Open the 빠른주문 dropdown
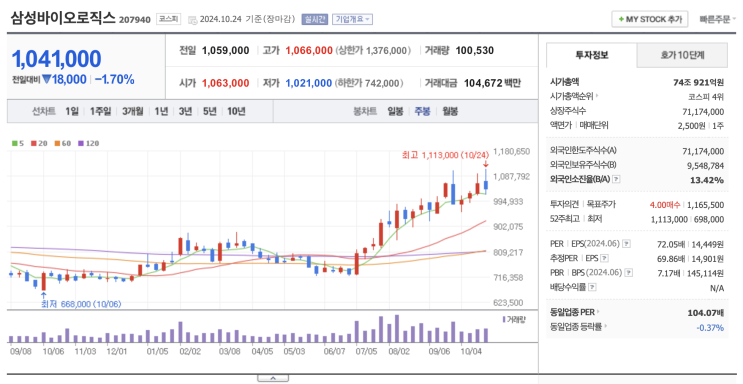The width and height of the screenshot is (743, 384). point(717,19)
